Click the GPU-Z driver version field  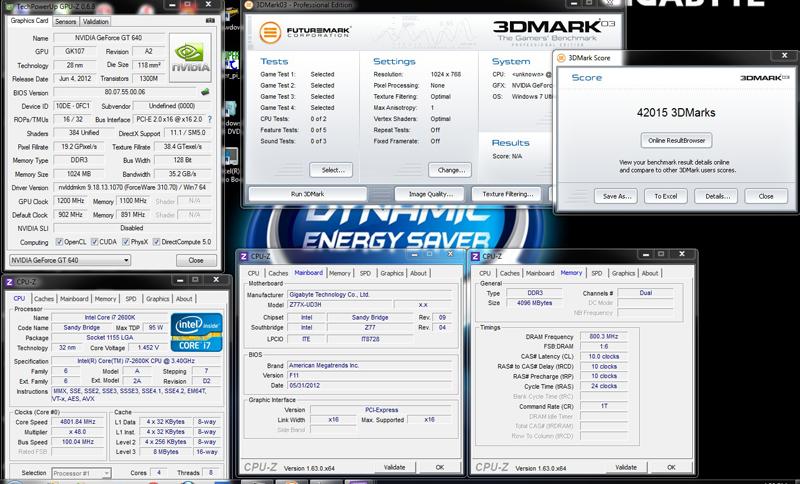point(132,187)
